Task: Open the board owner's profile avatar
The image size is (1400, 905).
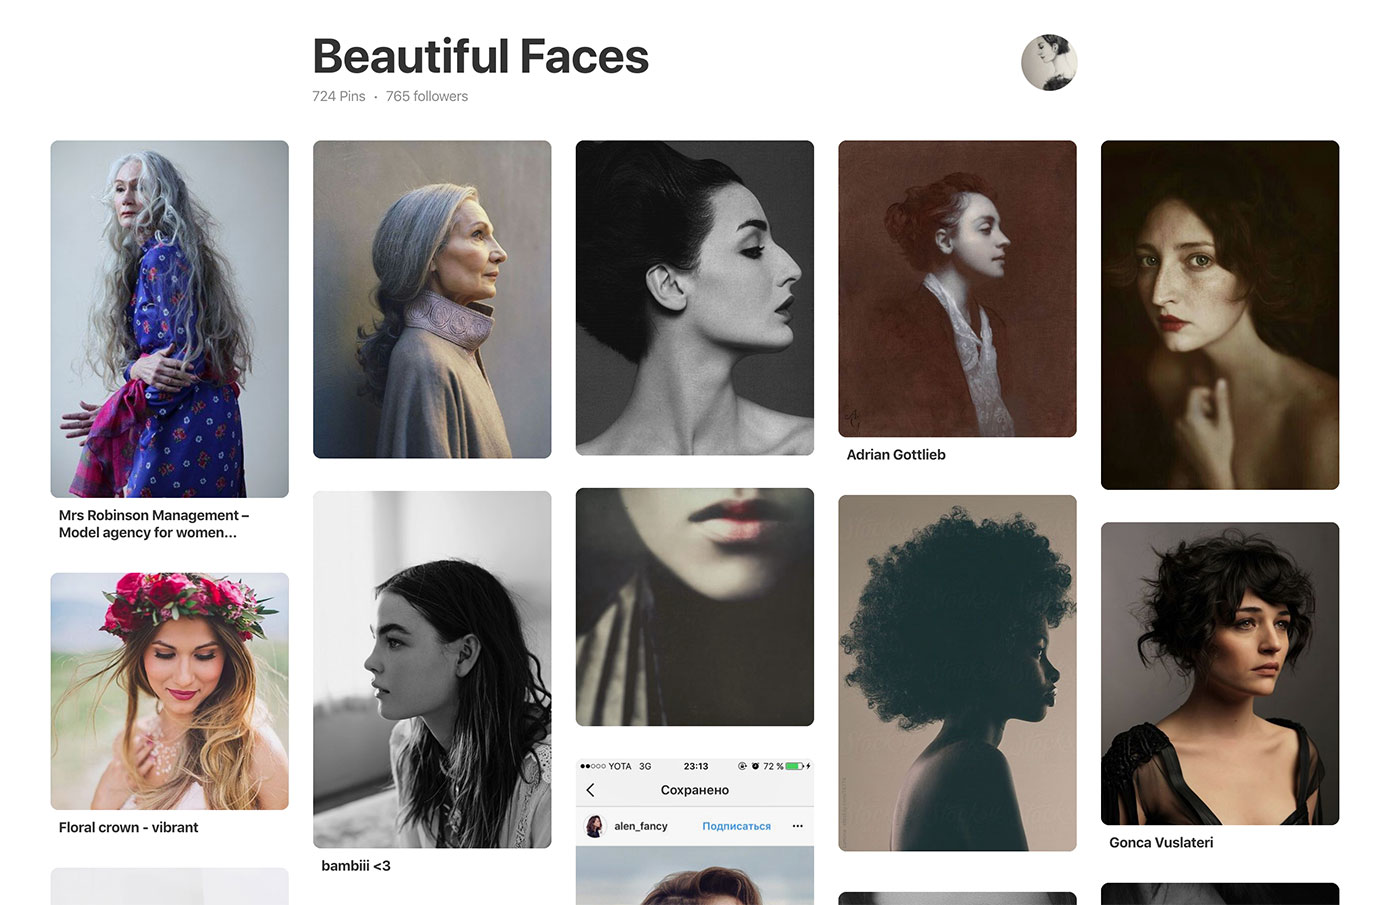Action: pyautogui.click(x=1048, y=62)
